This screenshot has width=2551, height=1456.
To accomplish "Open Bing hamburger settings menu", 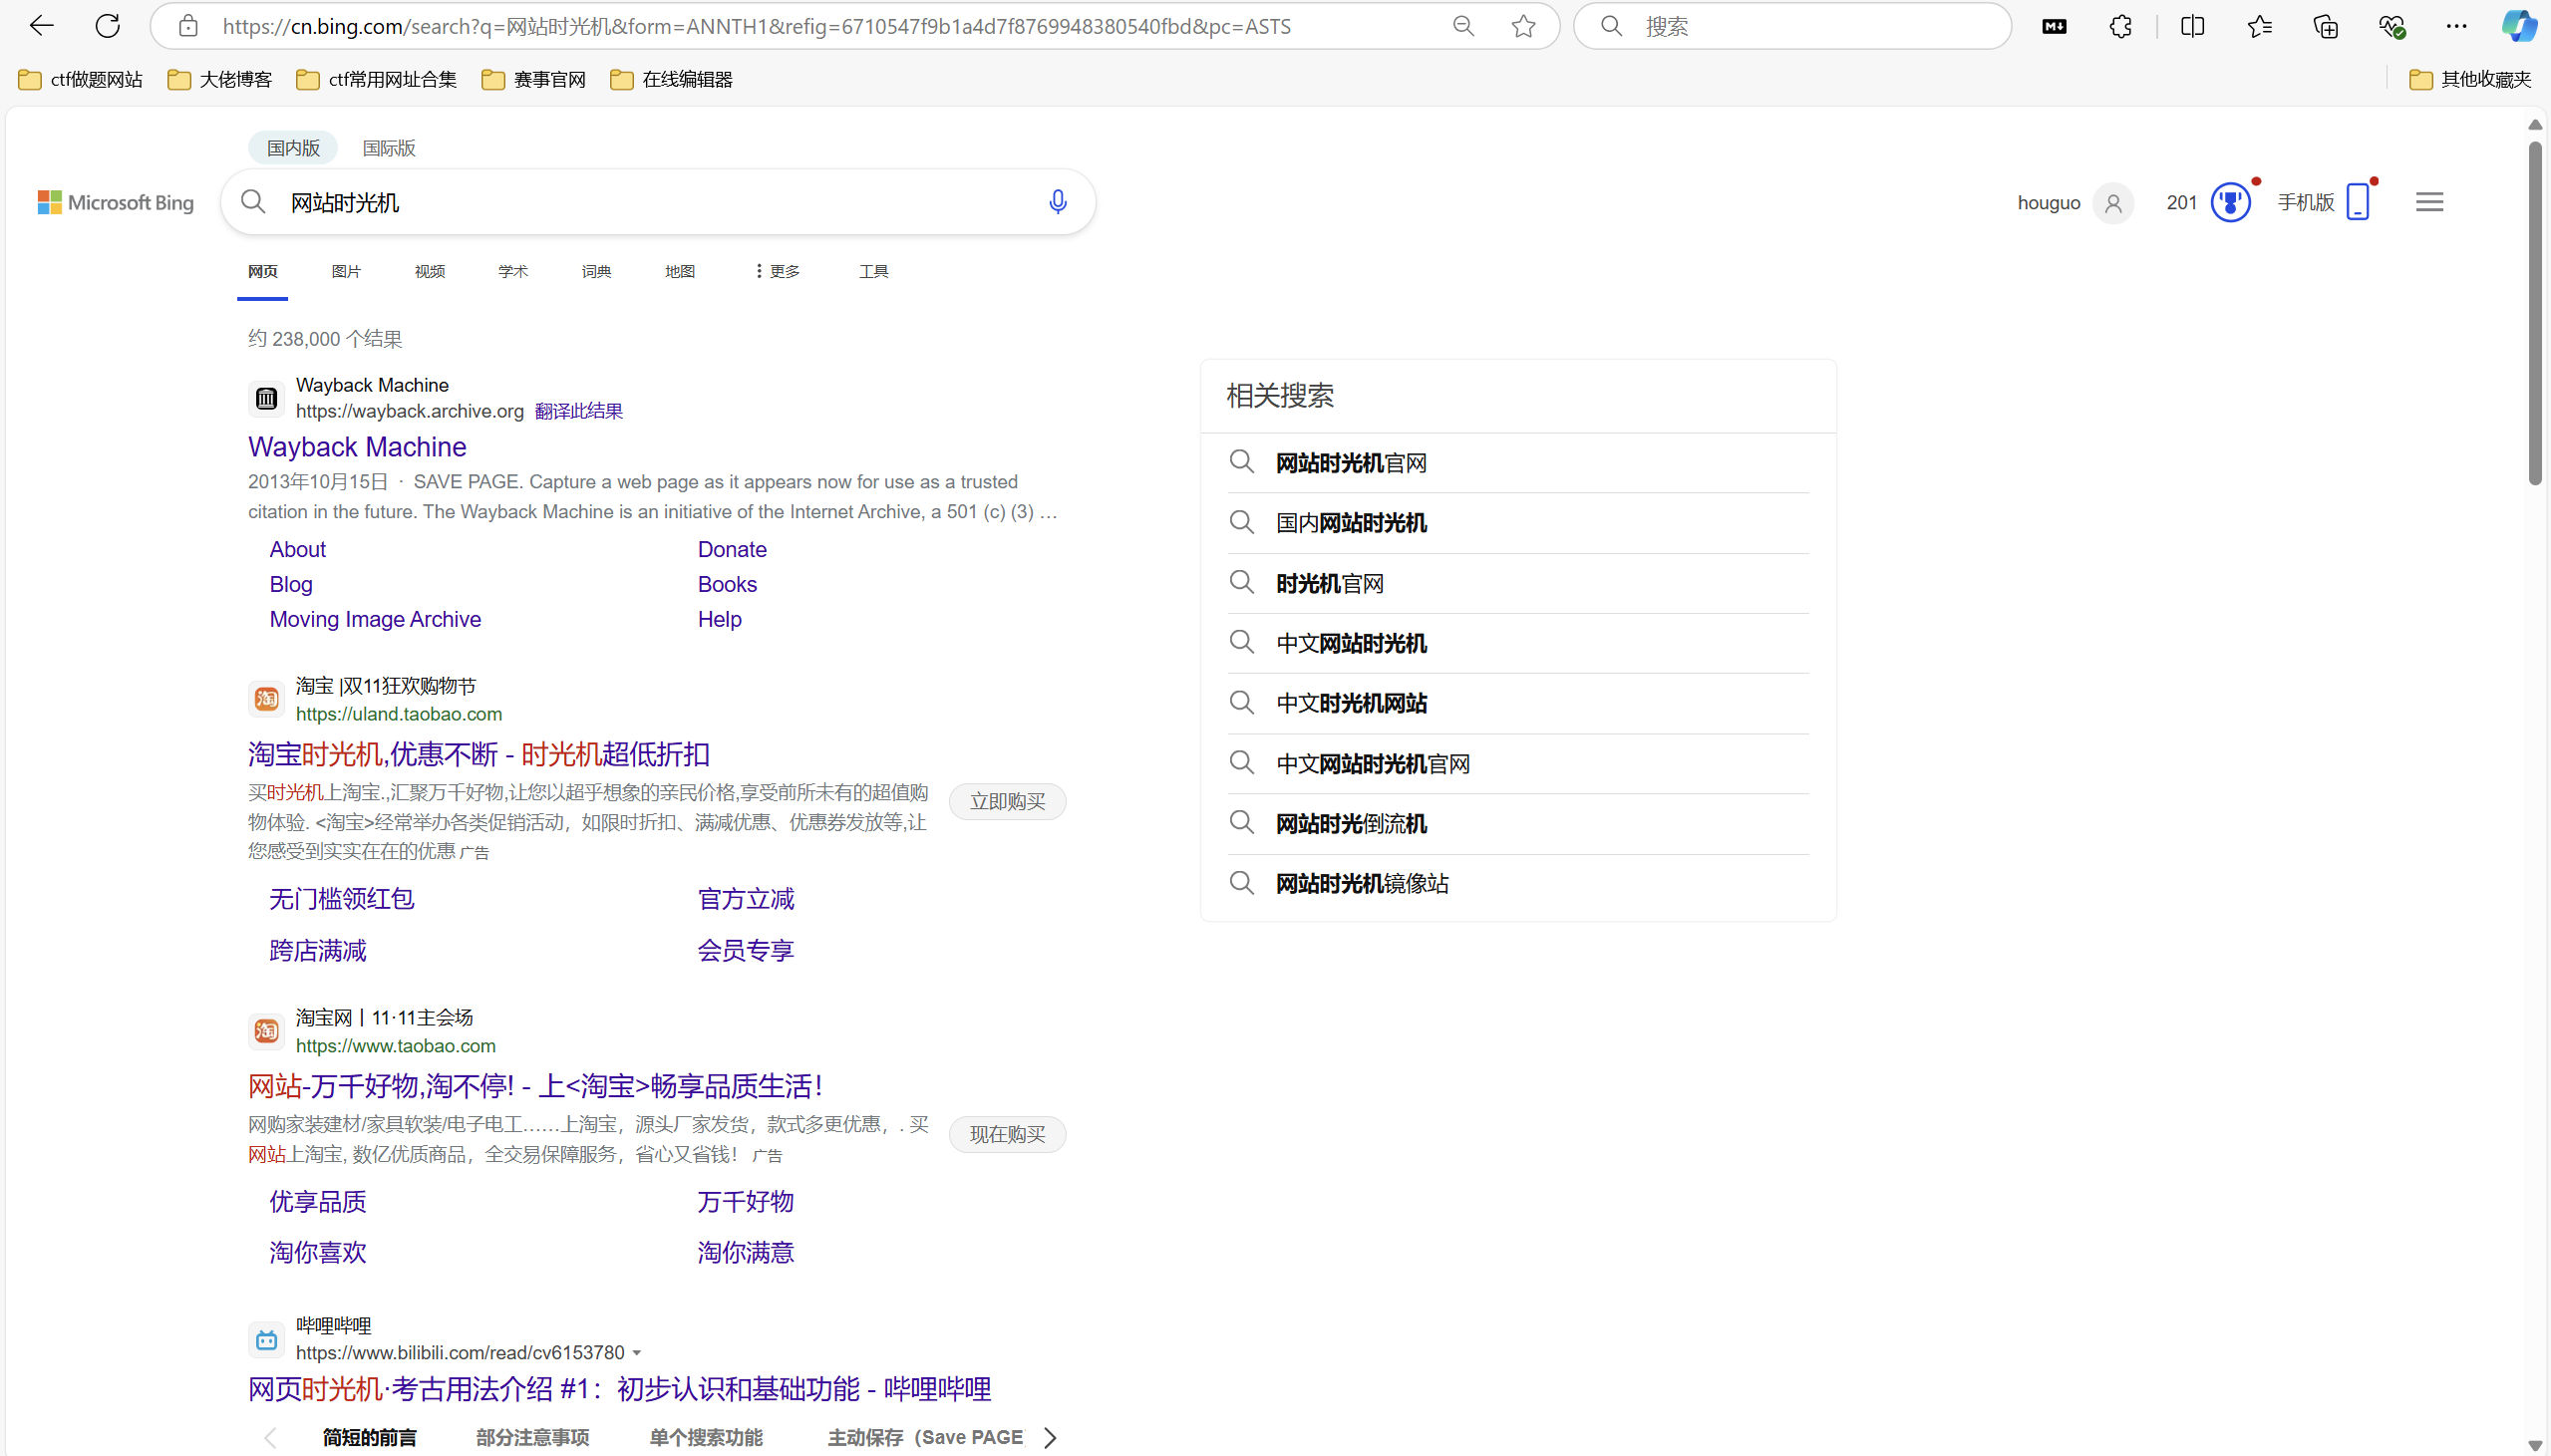I will tap(2429, 202).
